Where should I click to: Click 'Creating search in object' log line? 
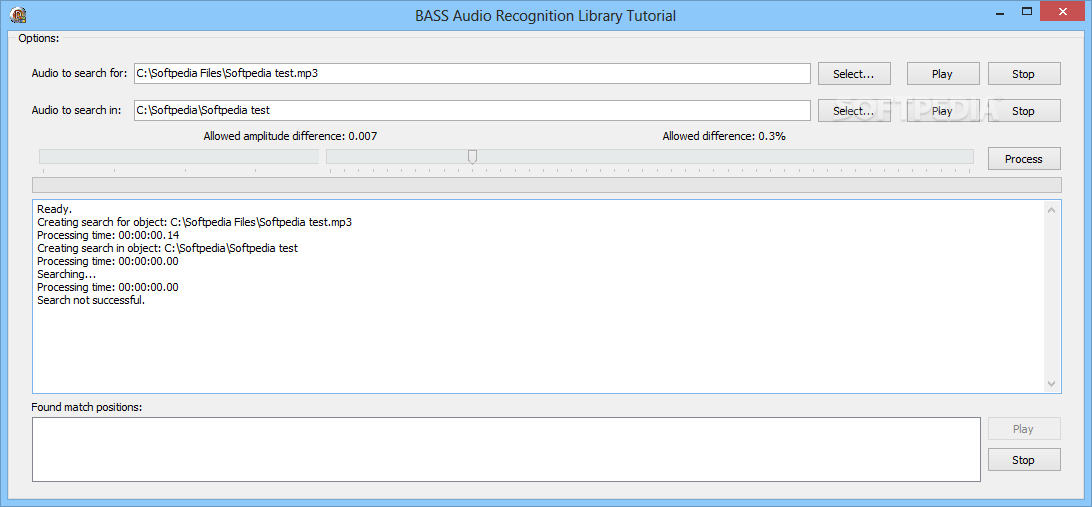tap(167, 248)
